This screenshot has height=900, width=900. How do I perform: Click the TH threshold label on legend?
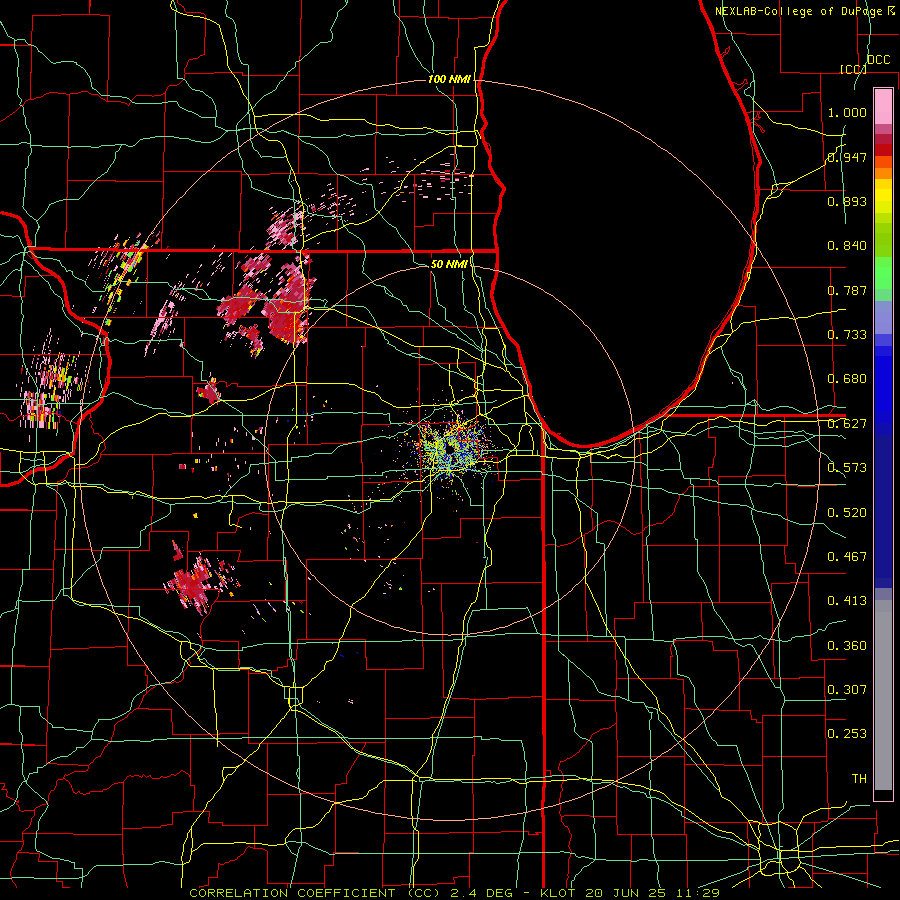click(x=859, y=779)
